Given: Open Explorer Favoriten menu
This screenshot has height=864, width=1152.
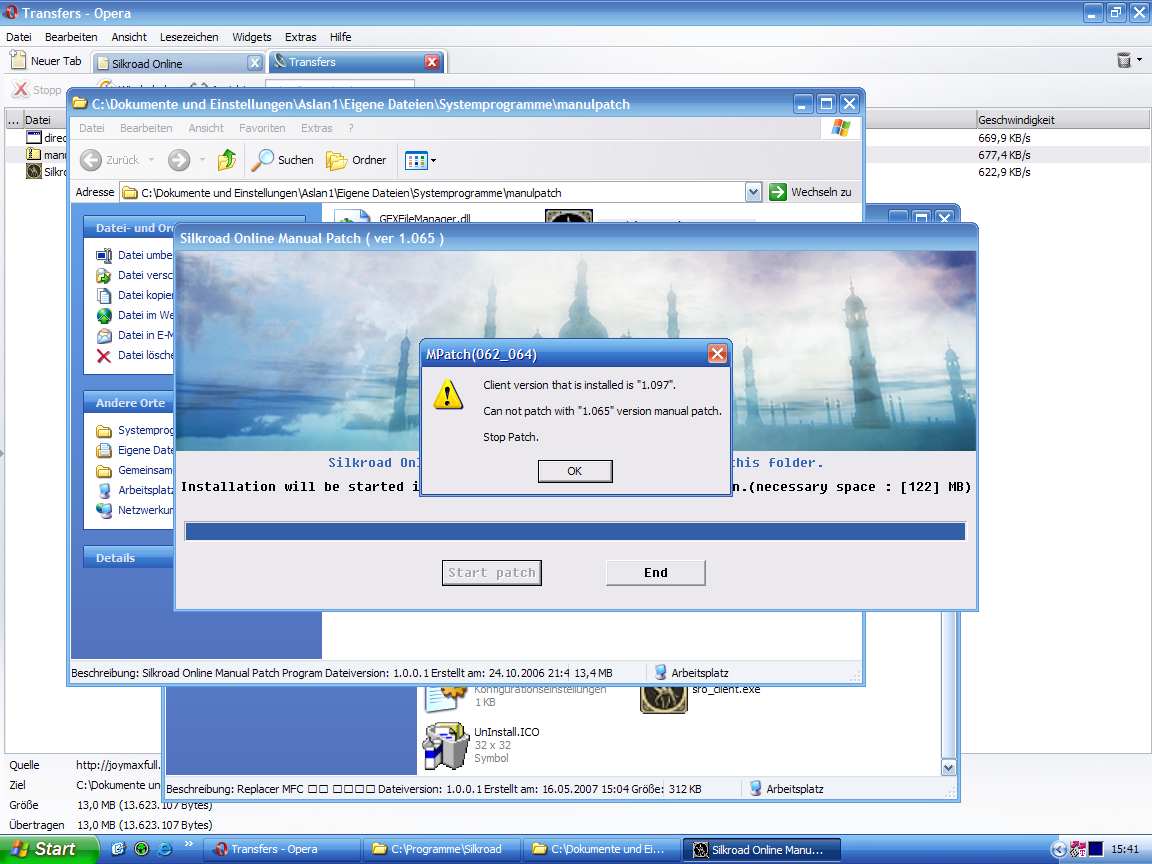Looking at the screenshot, I should point(262,128).
